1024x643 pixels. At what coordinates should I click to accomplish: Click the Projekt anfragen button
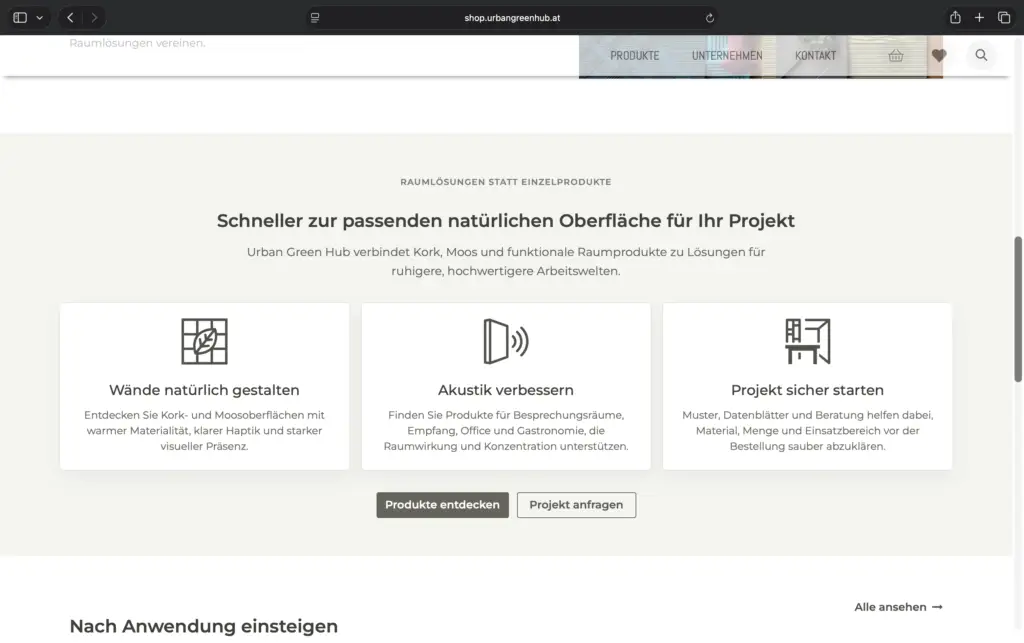(576, 505)
